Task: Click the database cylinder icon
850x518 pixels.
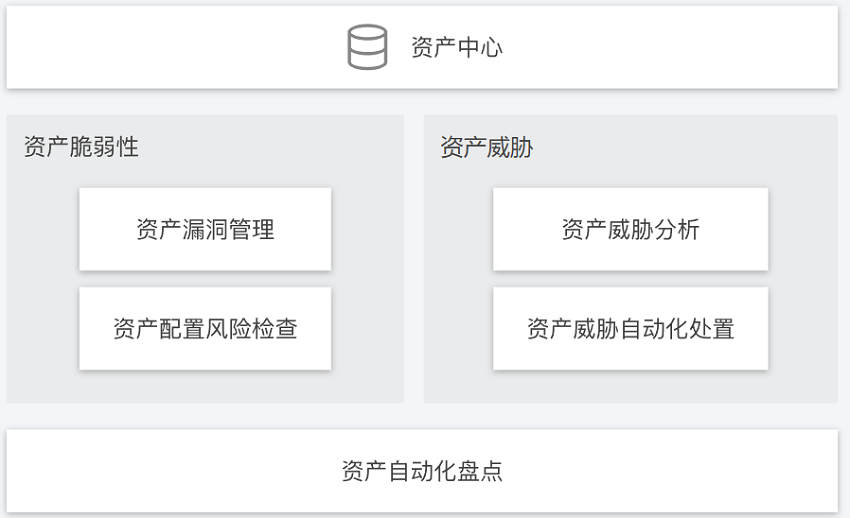Action: 367,47
